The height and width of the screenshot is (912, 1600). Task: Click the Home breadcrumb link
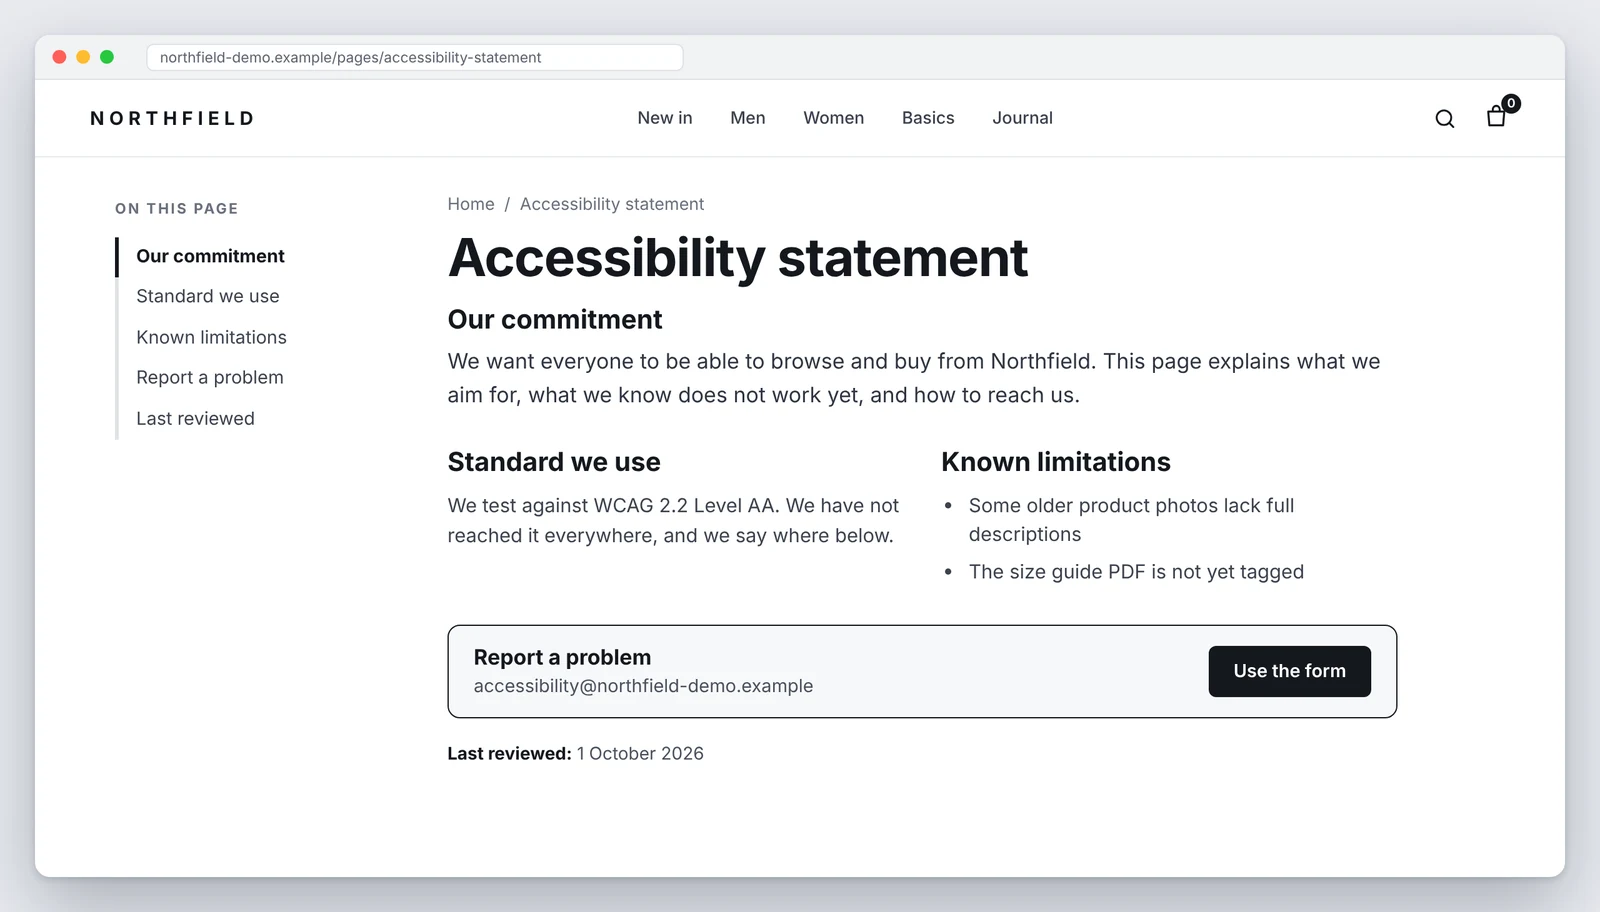click(x=471, y=204)
